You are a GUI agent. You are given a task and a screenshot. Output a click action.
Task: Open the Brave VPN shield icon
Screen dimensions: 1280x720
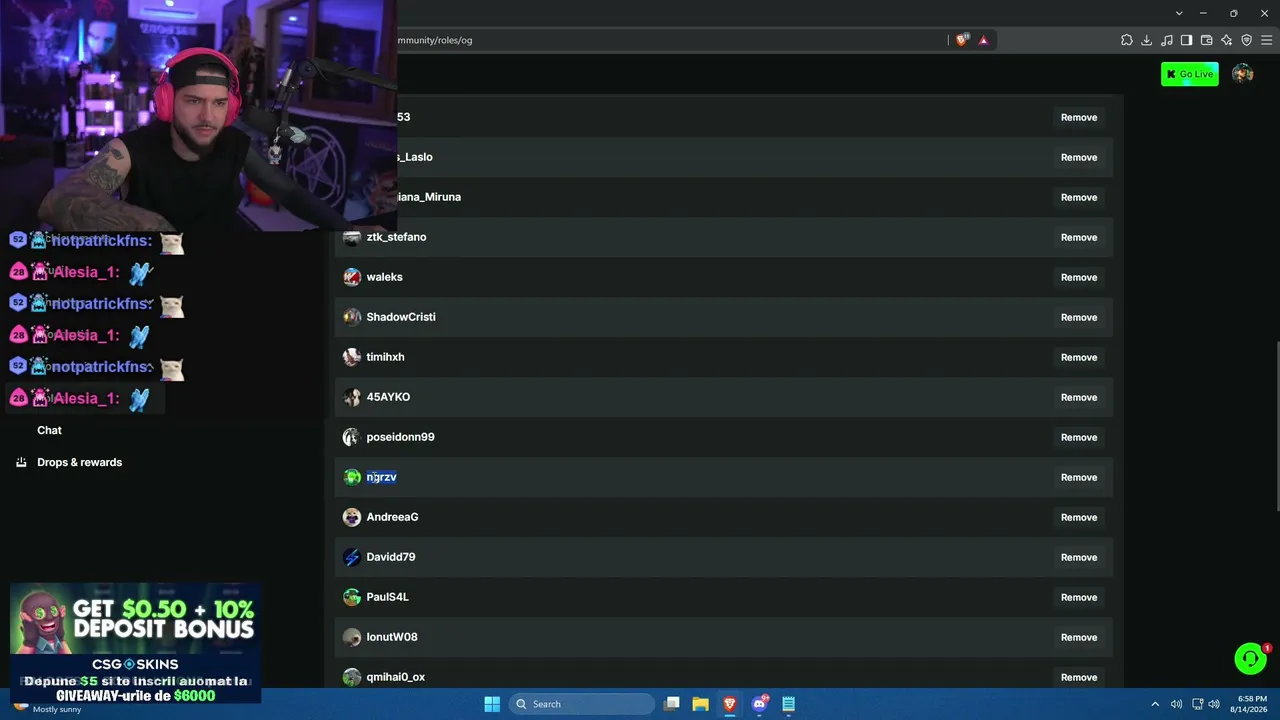pos(1247,40)
